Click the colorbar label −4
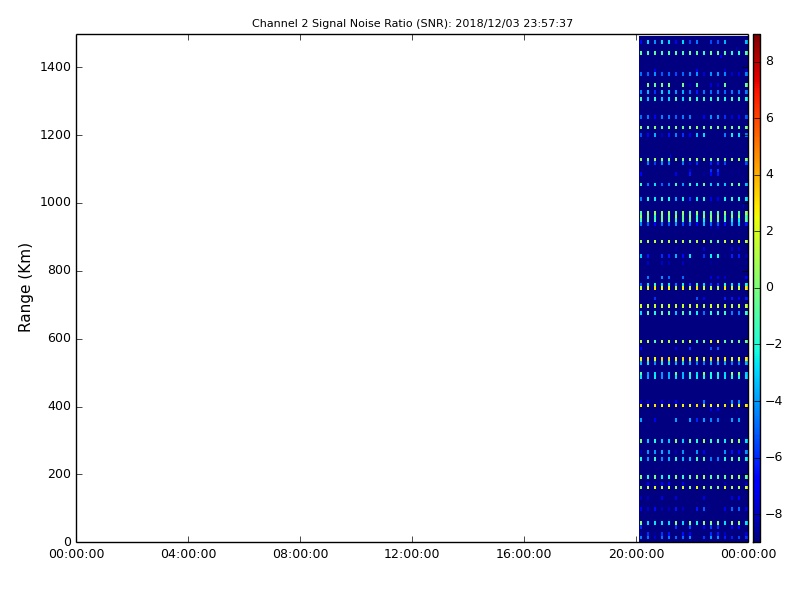 coord(774,401)
